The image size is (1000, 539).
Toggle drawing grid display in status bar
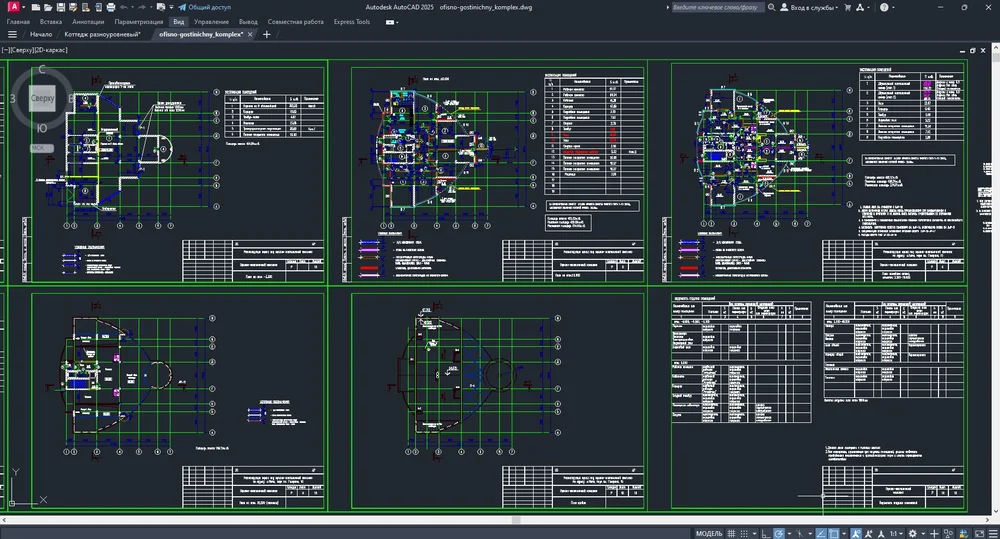coord(732,533)
